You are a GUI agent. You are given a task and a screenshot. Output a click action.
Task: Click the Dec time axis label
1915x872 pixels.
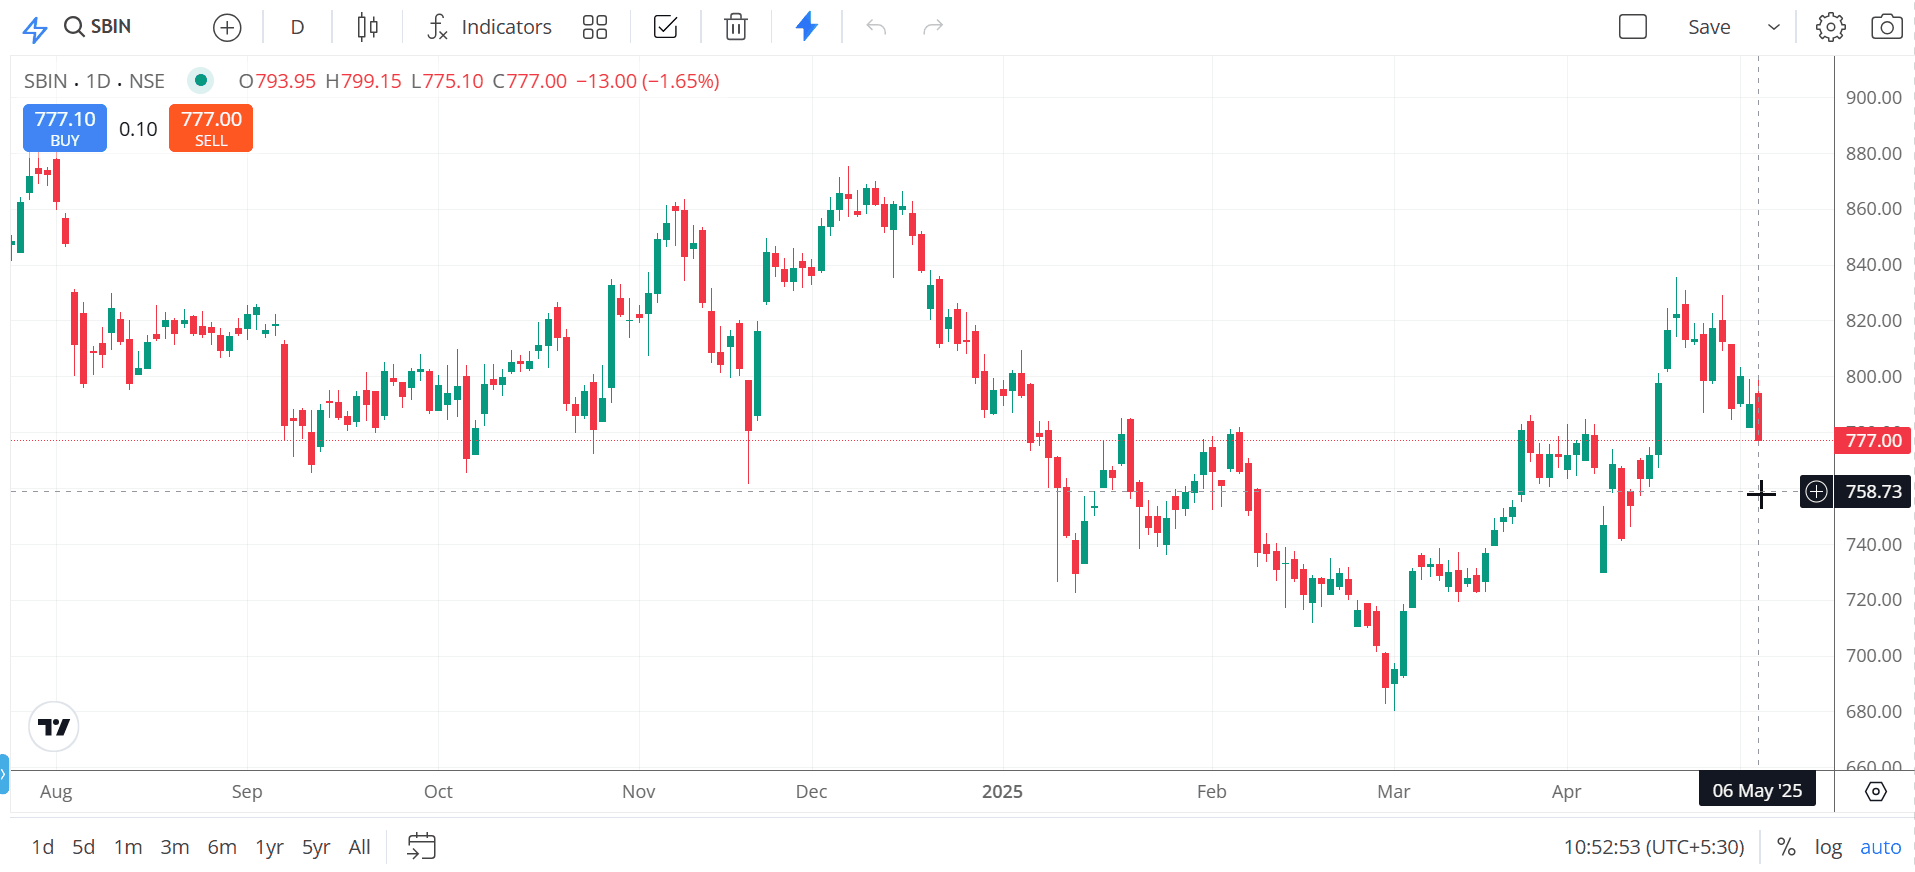point(811,792)
